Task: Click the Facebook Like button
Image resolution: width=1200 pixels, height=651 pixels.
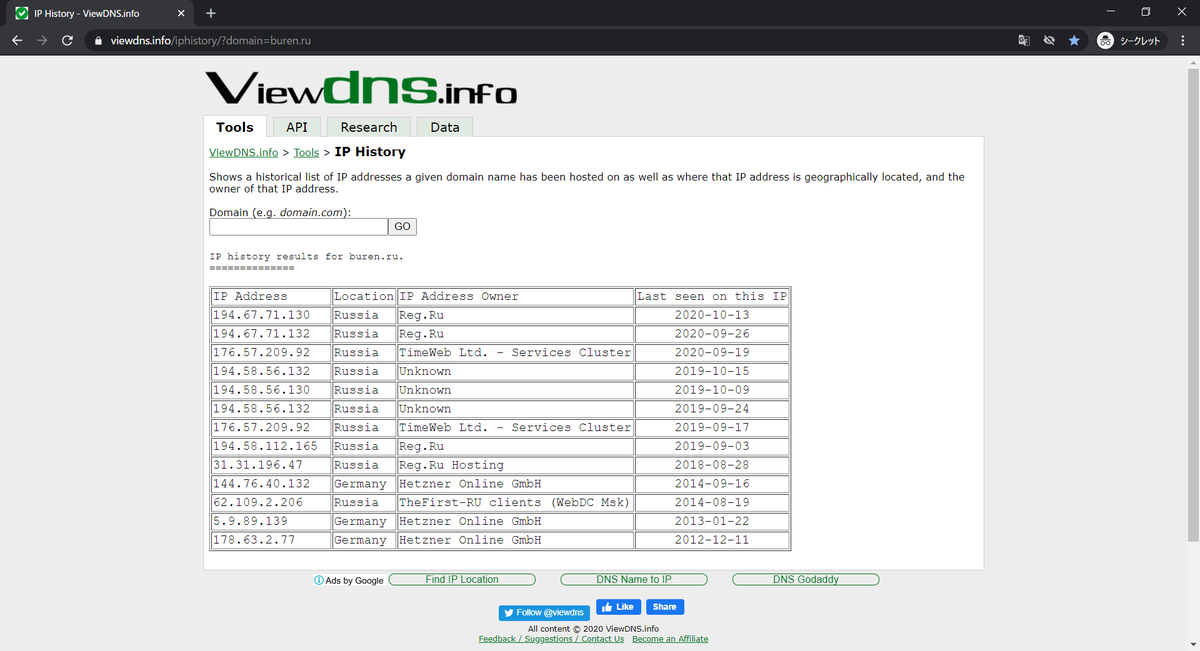Action: pos(618,607)
